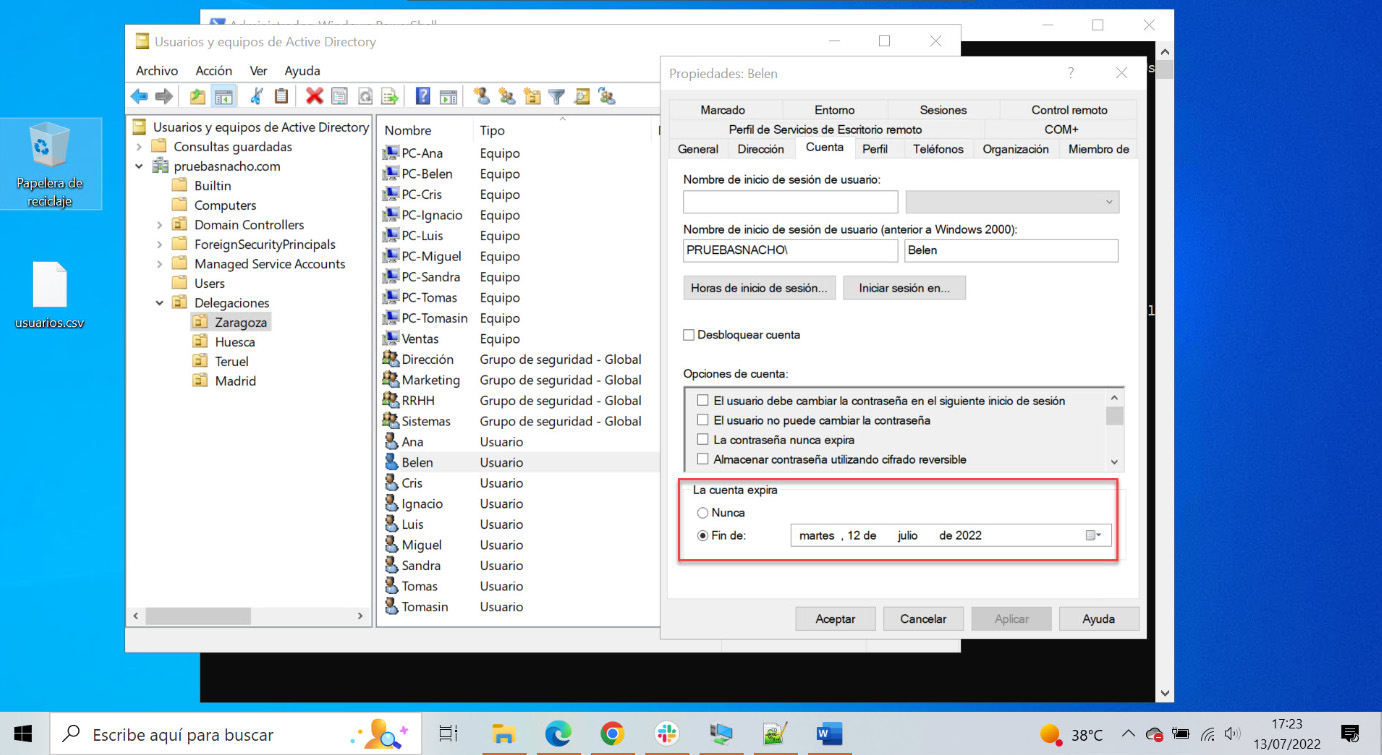Screen dimensions: 1382x755
Task: Select the Nunca radio button
Action: (x=702, y=513)
